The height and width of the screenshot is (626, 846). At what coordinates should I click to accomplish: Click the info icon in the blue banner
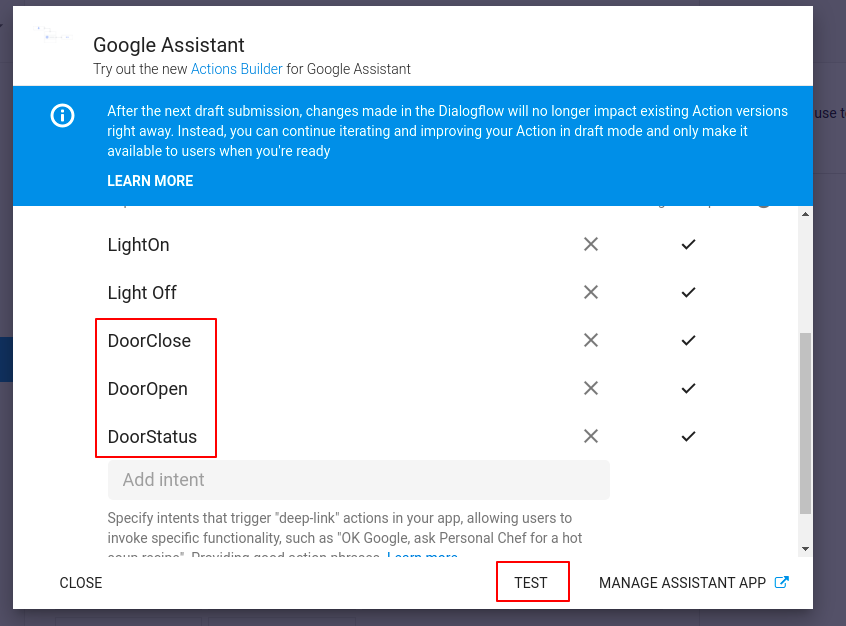[x=63, y=115]
